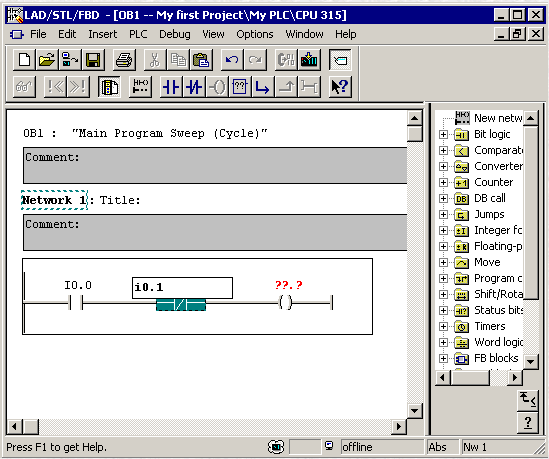Image resolution: width=549 pixels, height=459 pixels.
Task: Open the File menu
Action: coord(38,34)
